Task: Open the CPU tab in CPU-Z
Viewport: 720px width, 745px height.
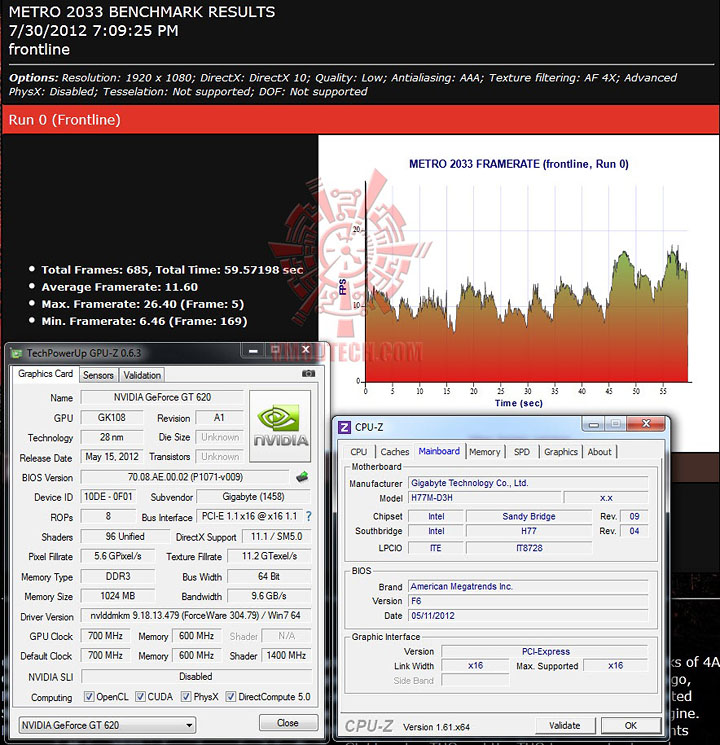Action: click(359, 452)
